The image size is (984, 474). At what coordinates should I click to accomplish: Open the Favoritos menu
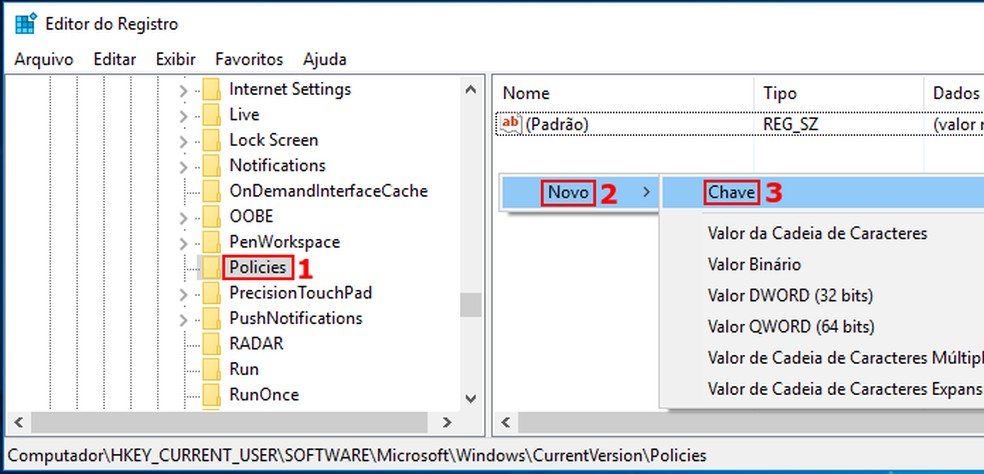click(x=249, y=59)
